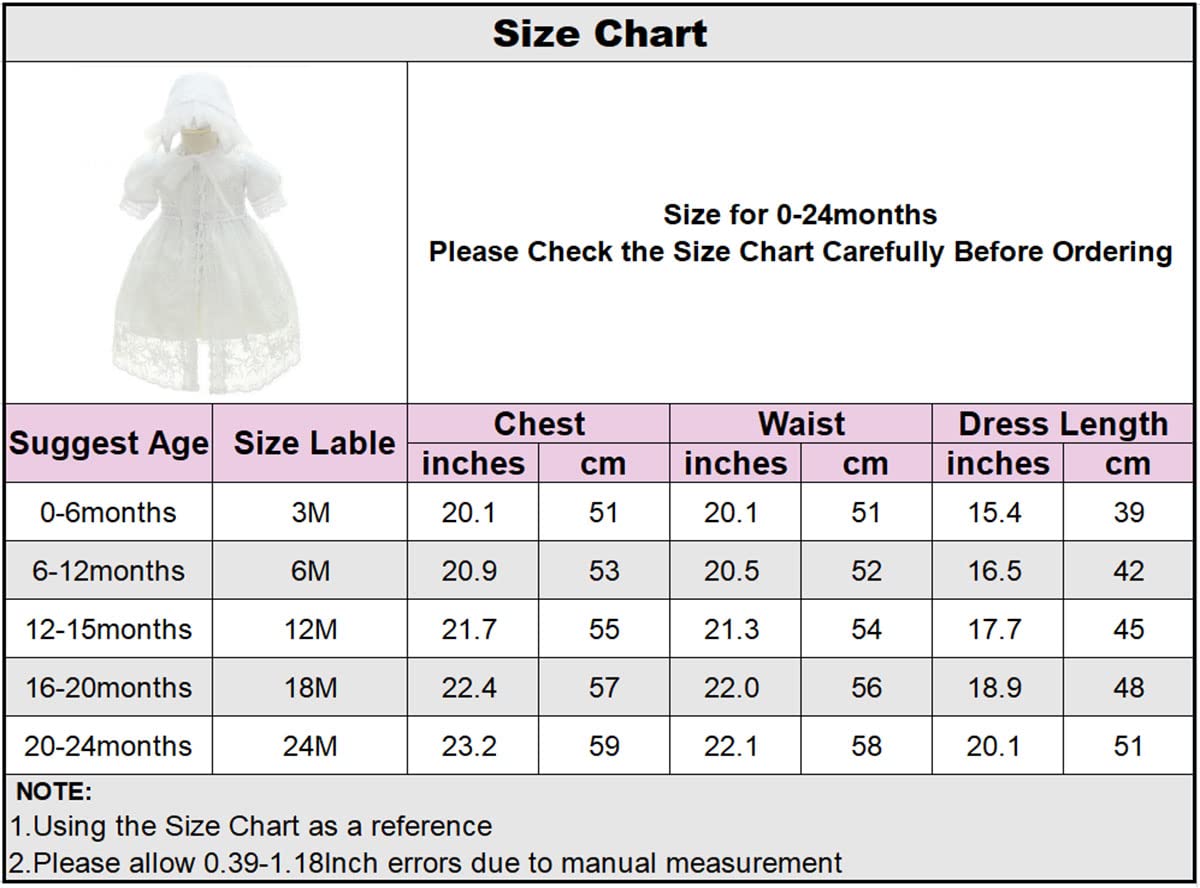Click the cm label under Waist
The image size is (1200, 888).
click(x=866, y=463)
